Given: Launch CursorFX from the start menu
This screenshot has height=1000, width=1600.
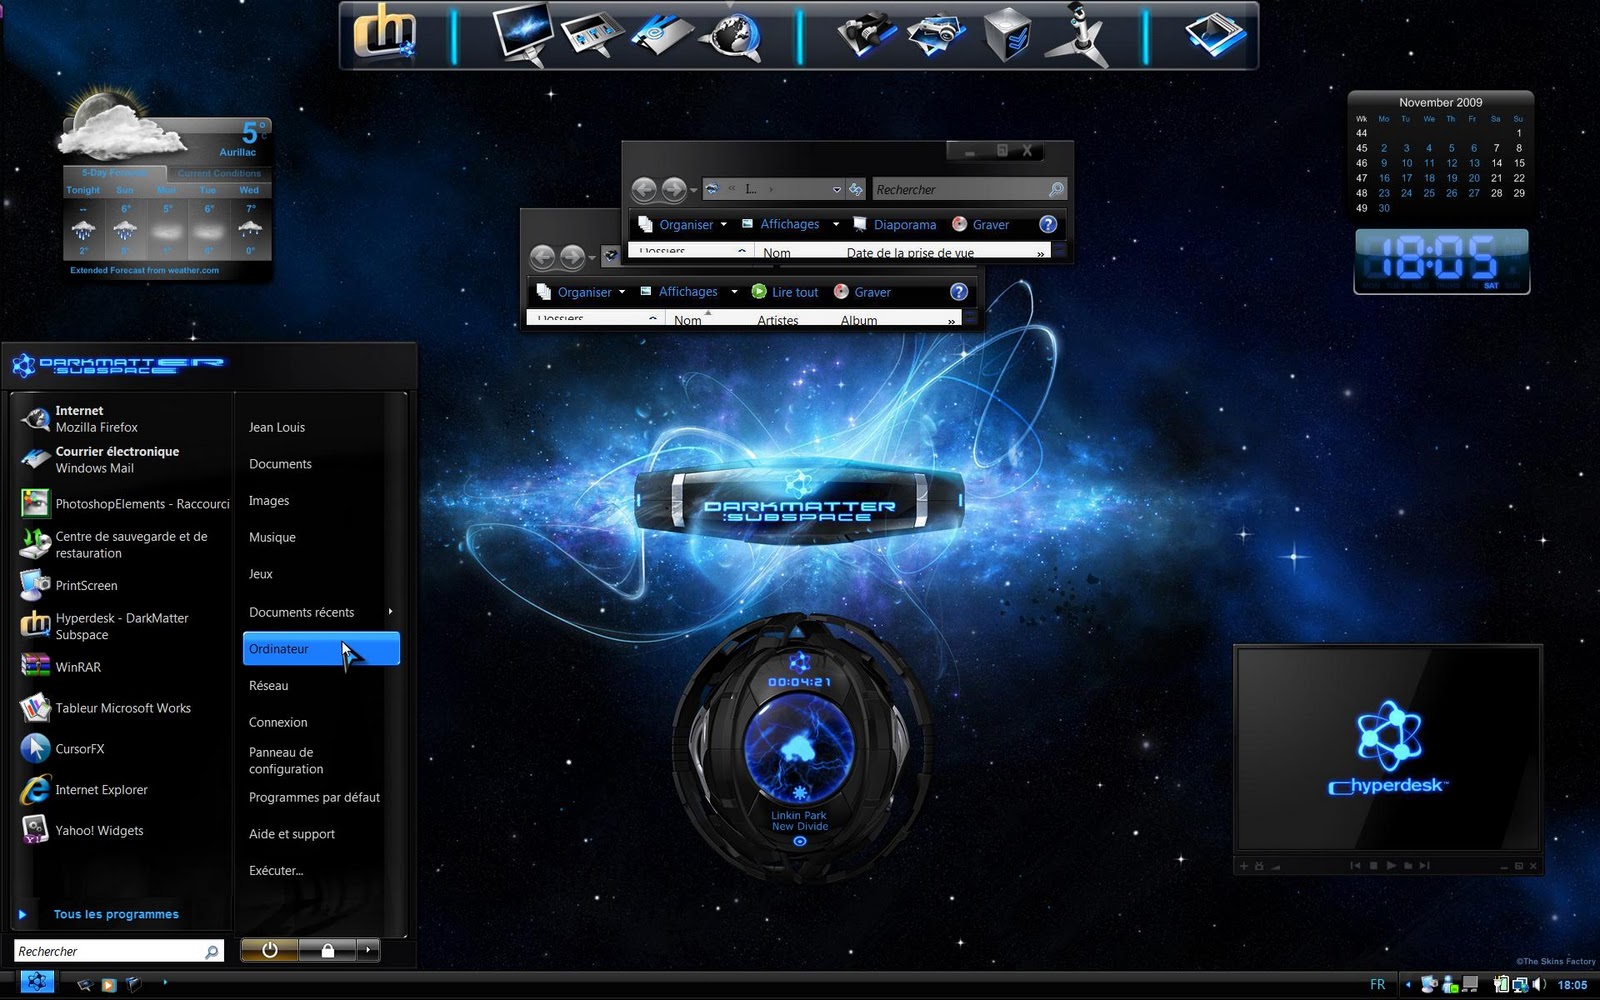Looking at the screenshot, I should coord(122,748).
